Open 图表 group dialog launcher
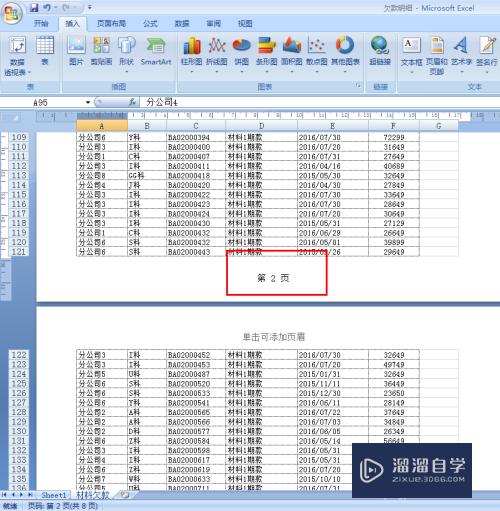The width and height of the screenshot is (500, 511). tap(358, 86)
